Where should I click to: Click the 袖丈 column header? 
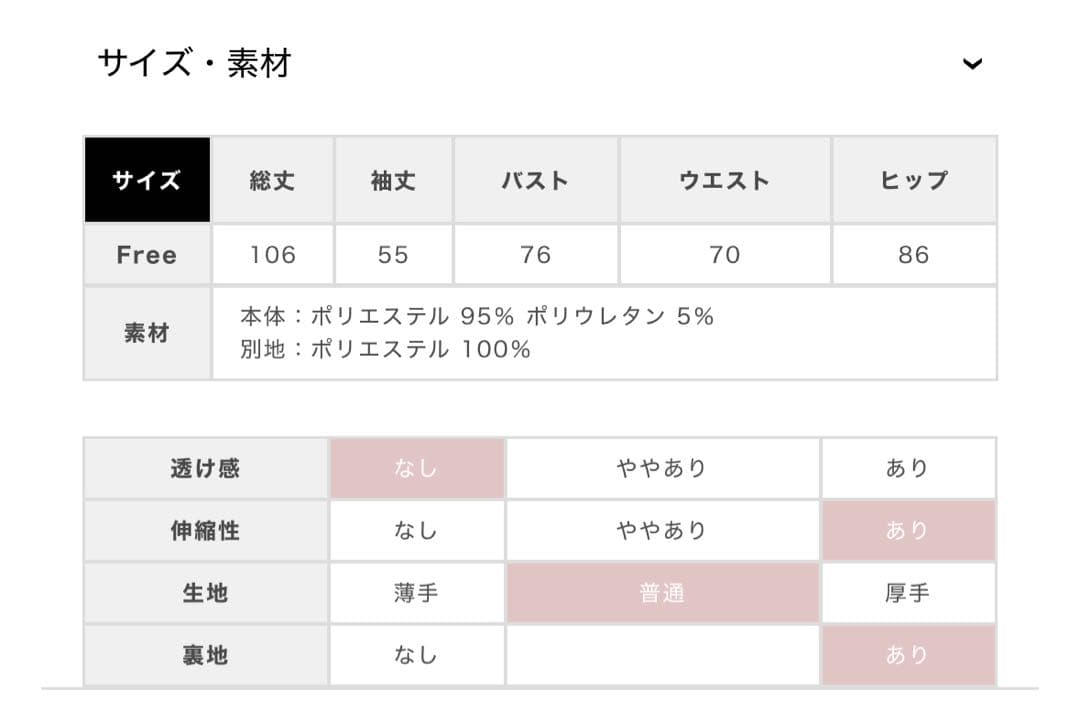[x=393, y=181]
